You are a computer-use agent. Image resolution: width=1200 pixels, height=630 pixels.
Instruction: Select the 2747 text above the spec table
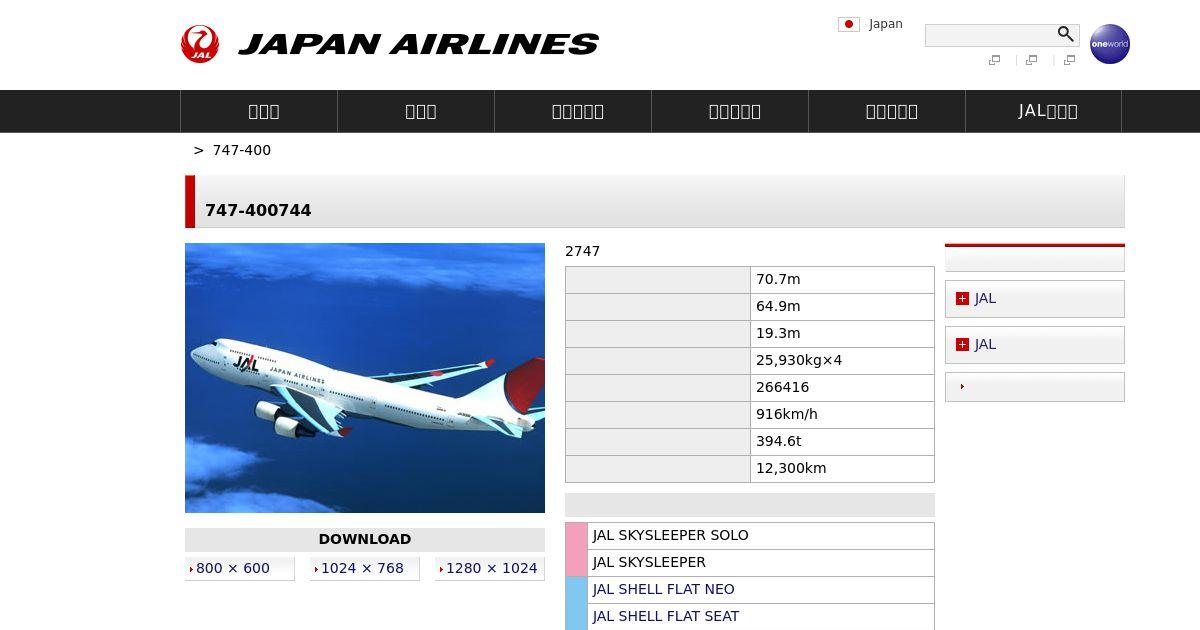(x=583, y=251)
